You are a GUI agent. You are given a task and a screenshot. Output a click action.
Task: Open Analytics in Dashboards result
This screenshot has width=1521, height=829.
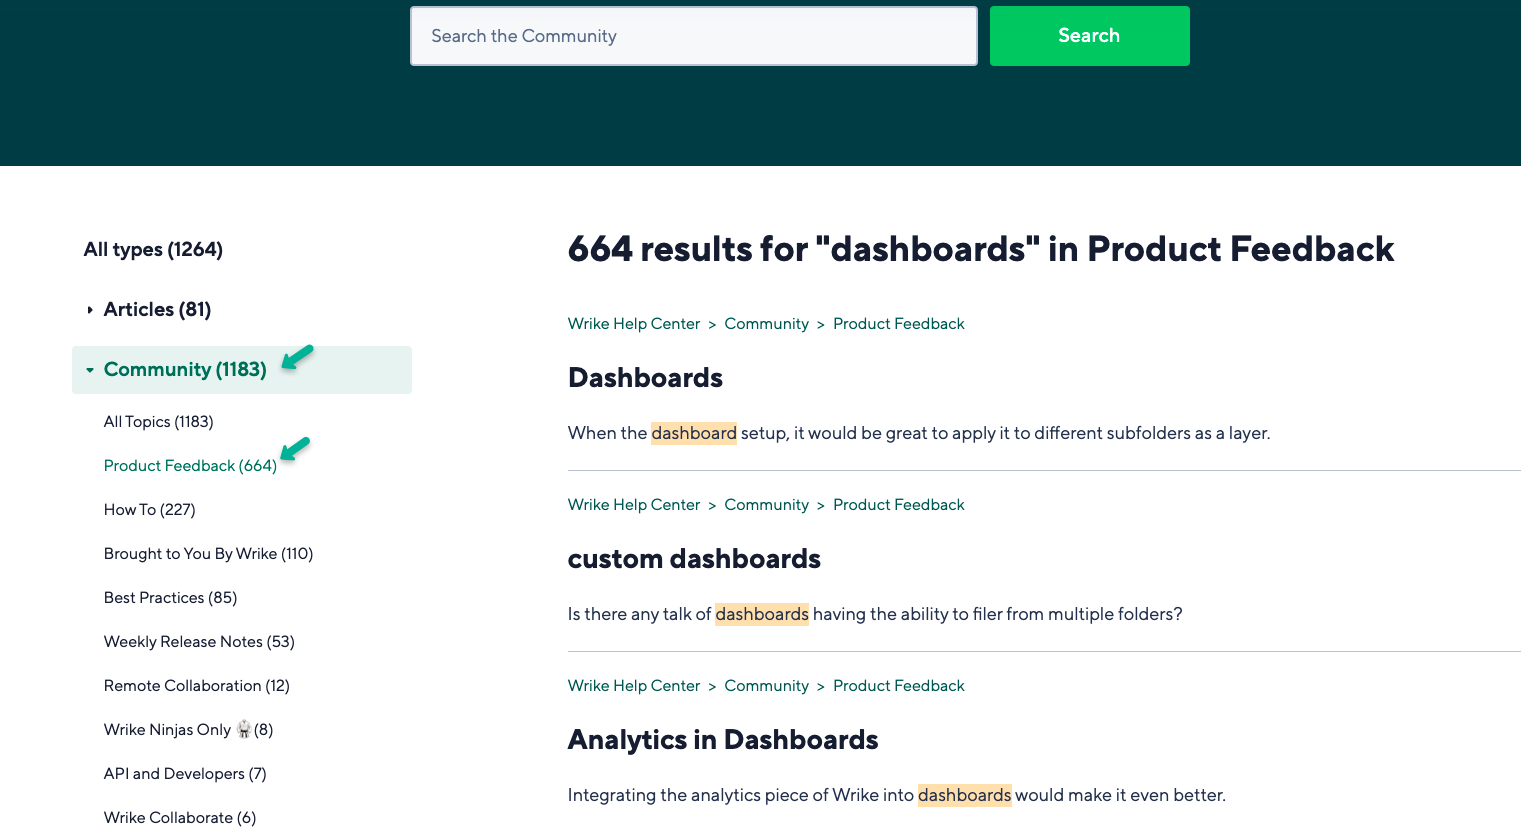coord(722,740)
